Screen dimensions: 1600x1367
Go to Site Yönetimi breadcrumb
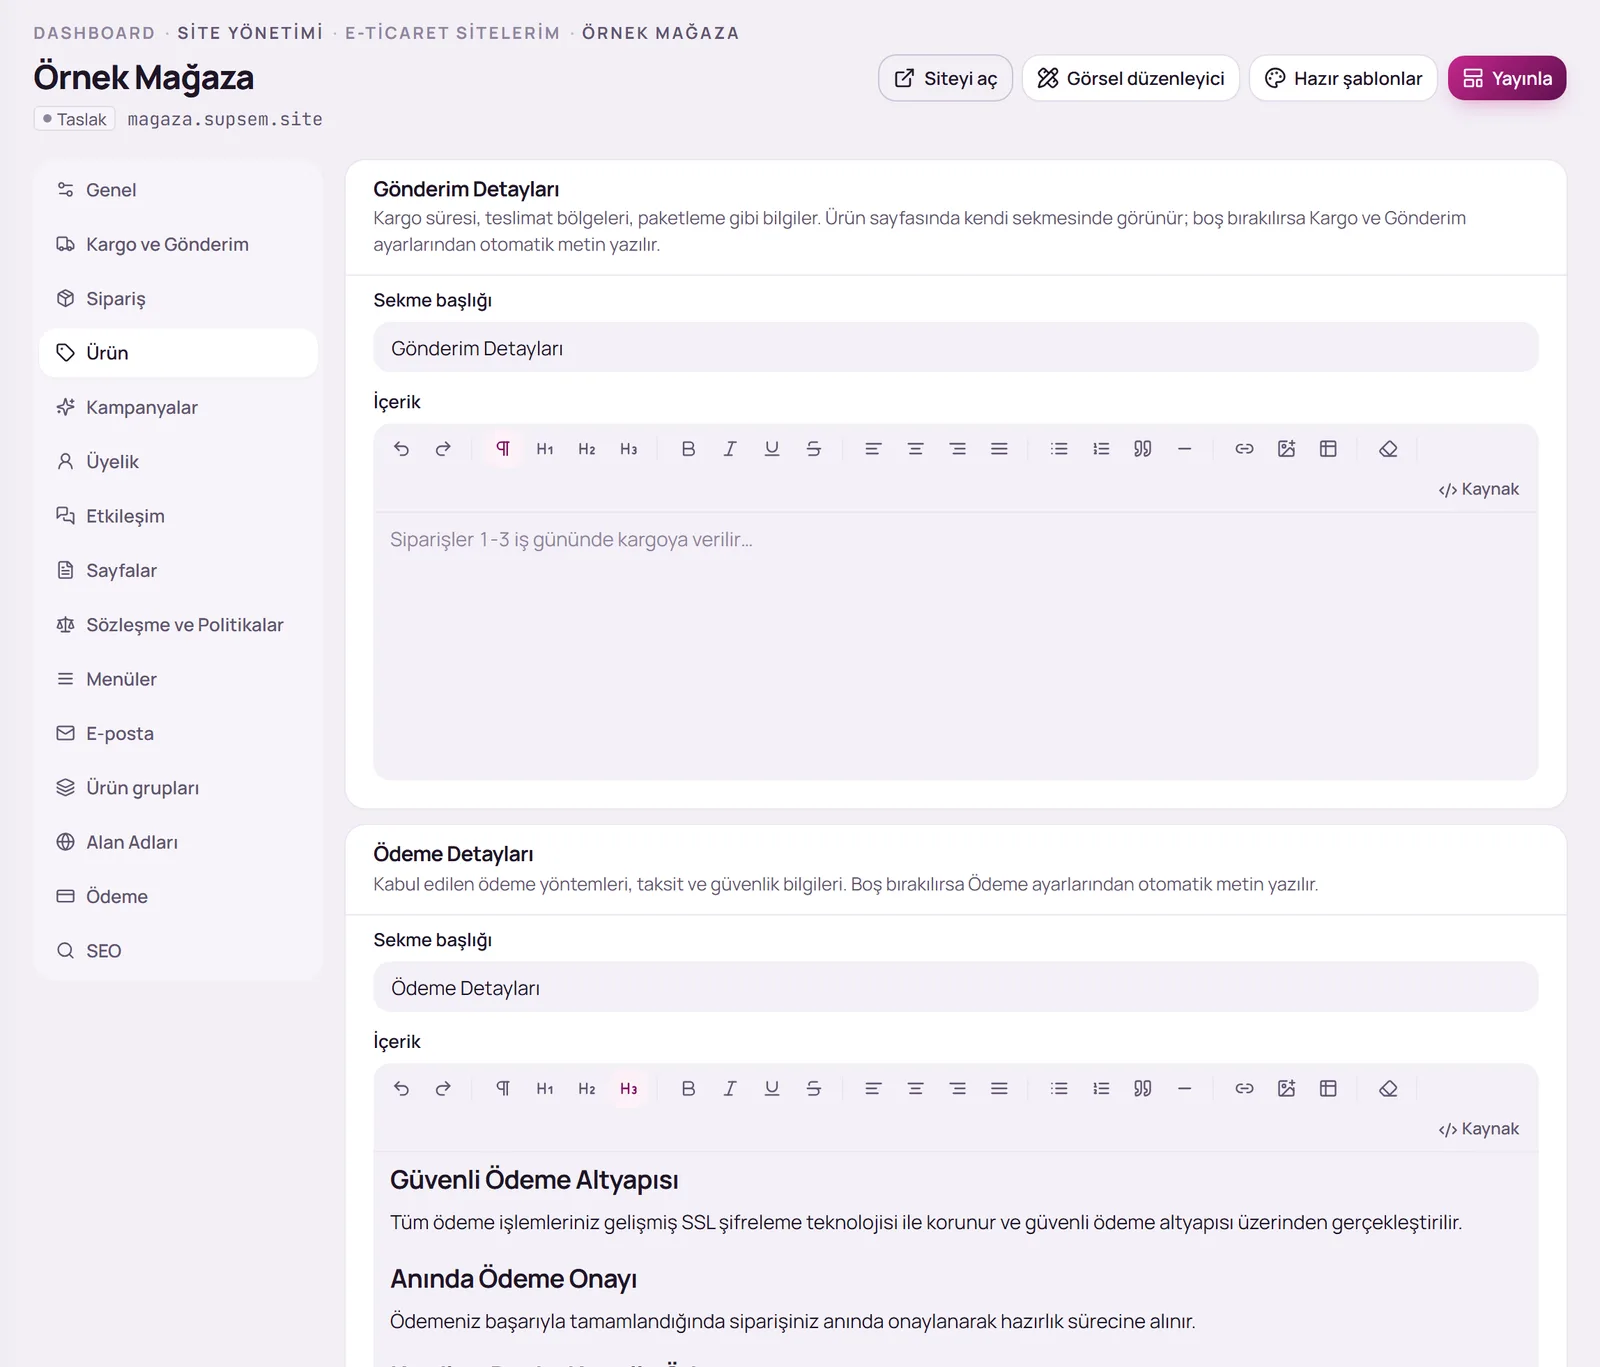point(250,33)
